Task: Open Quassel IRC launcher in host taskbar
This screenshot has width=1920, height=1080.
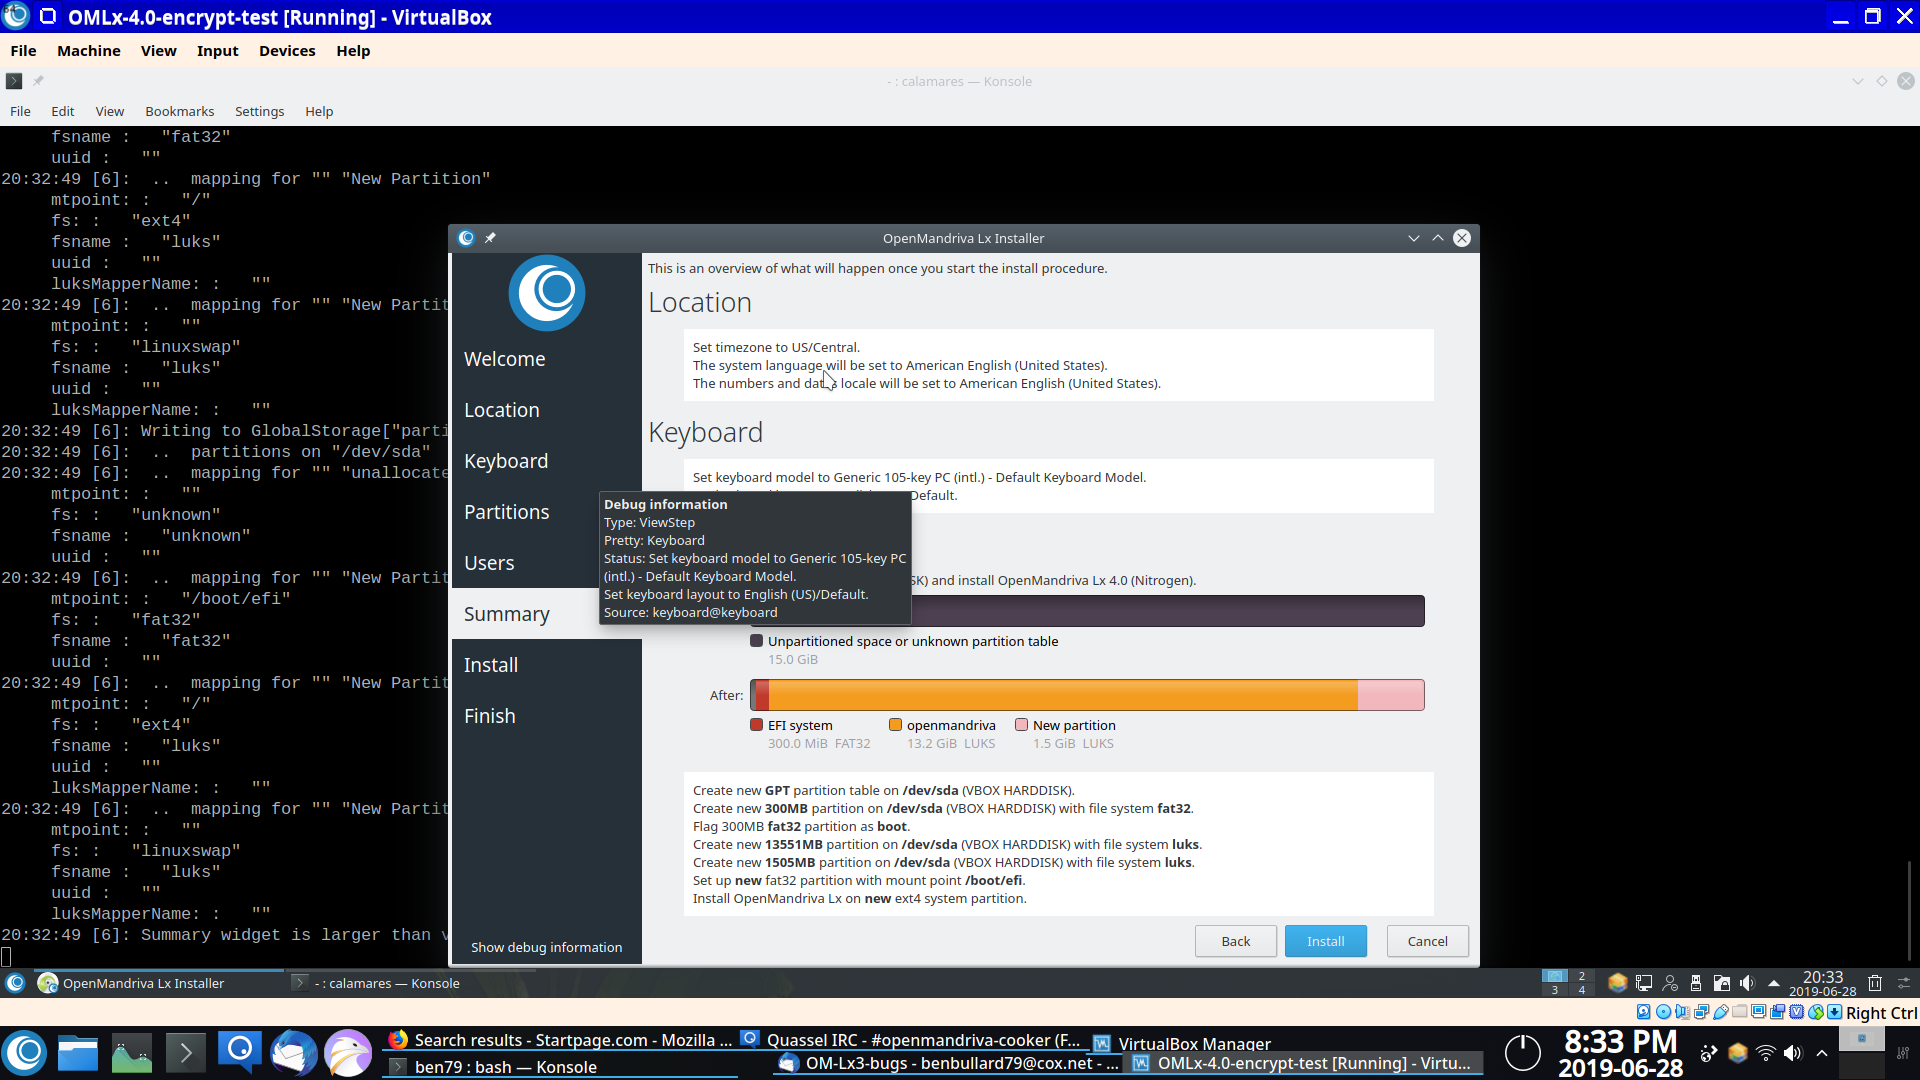Action: tap(240, 1053)
